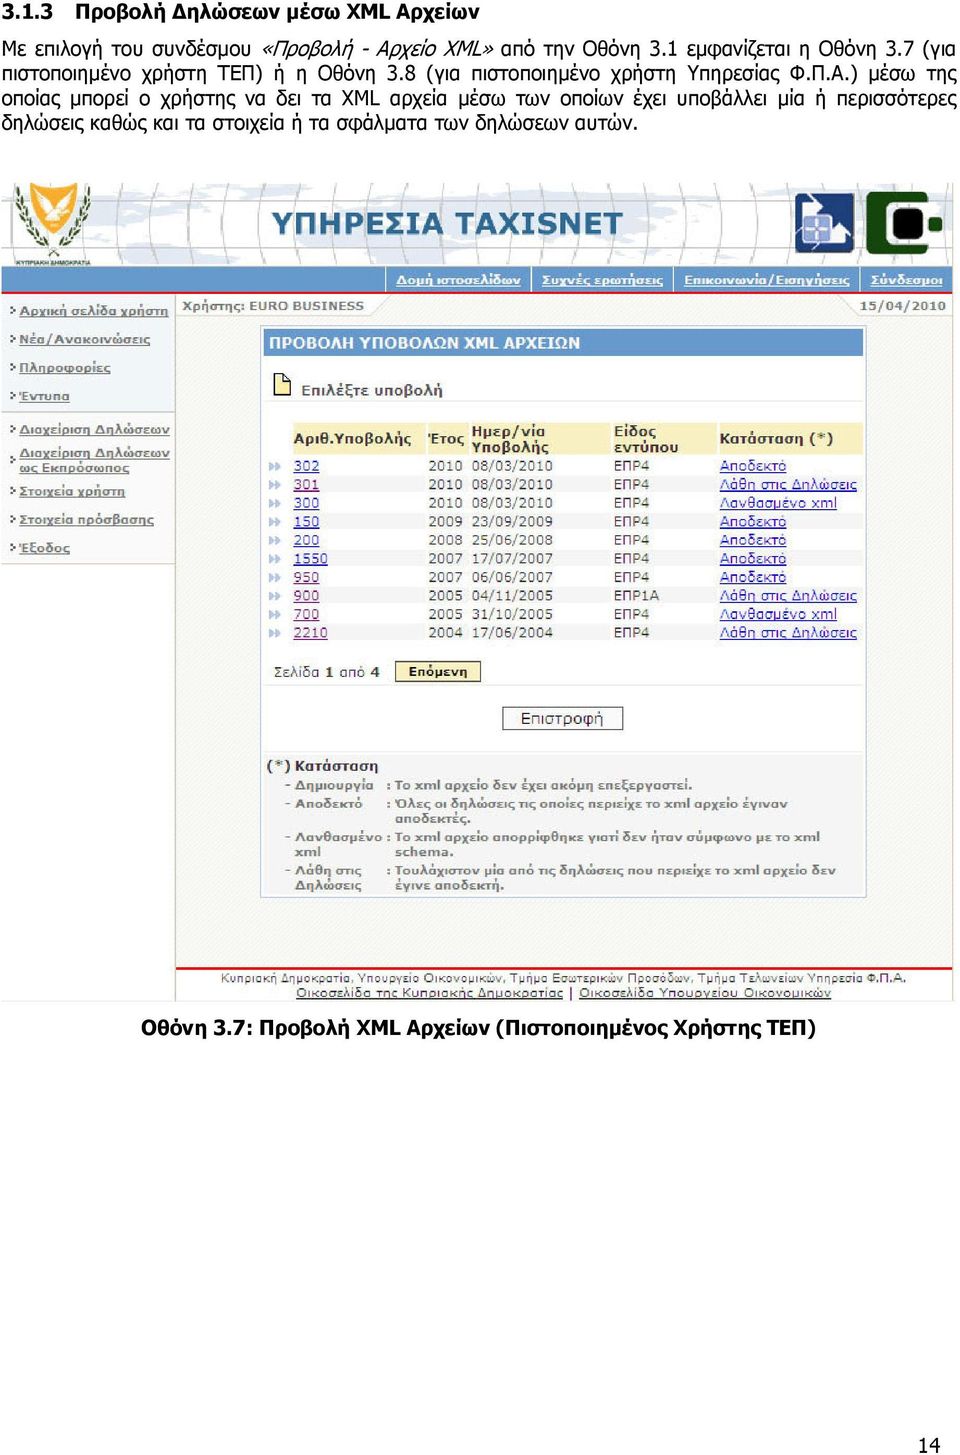Open submission number 2210
This screenshot has width=960, height=1455.
[x=310, y=633]
